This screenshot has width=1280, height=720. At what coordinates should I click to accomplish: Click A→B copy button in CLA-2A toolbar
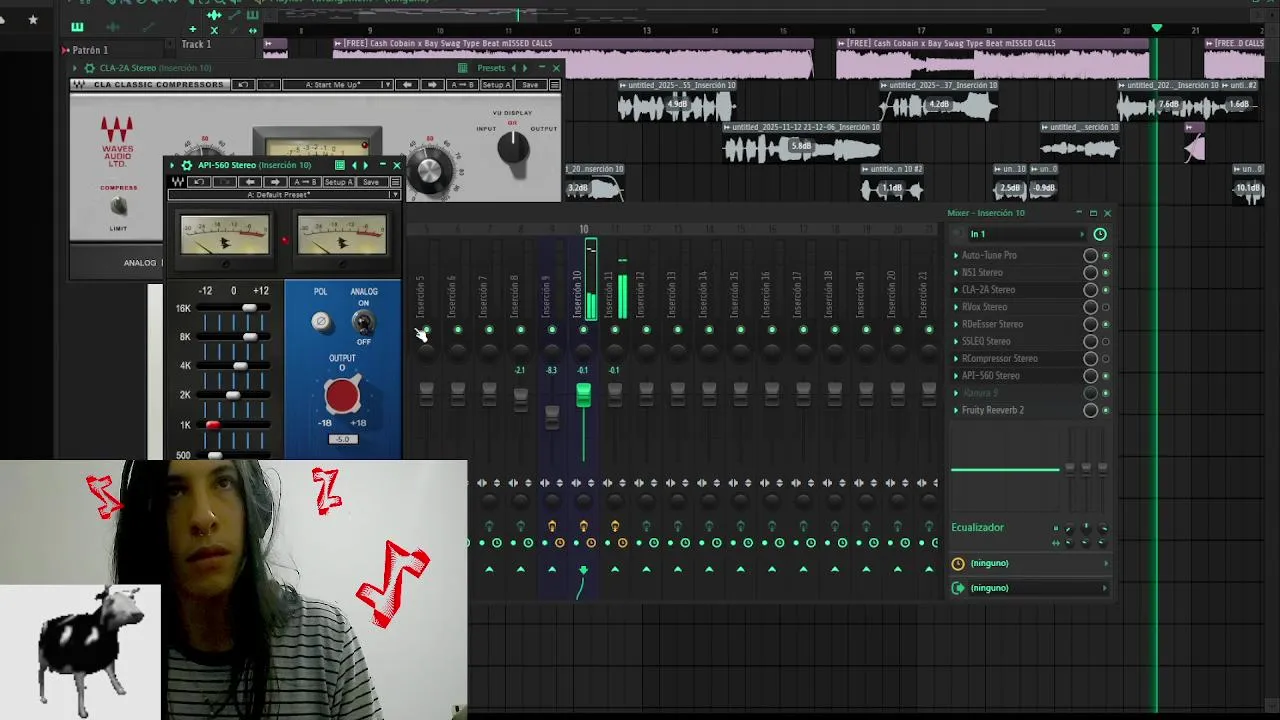463,85
